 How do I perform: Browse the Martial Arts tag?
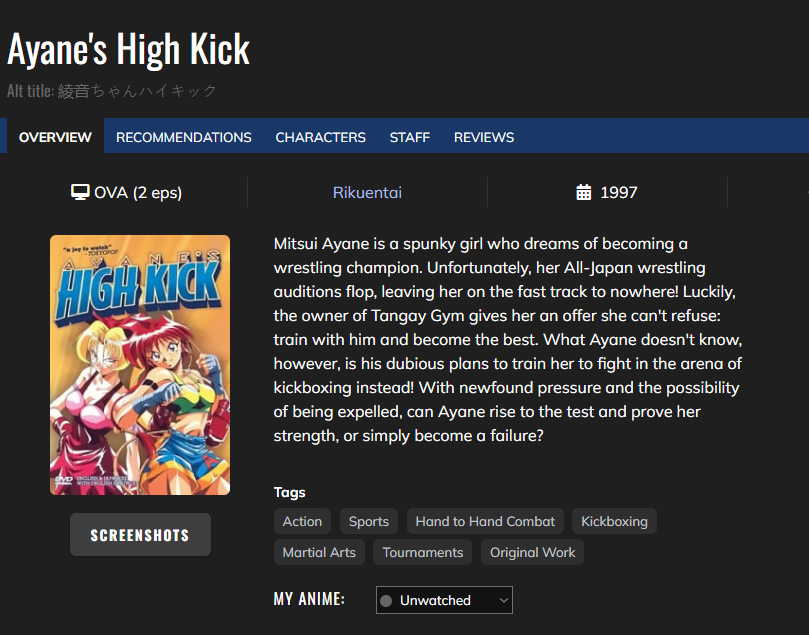pyautogui.click(x=319, y=552)
